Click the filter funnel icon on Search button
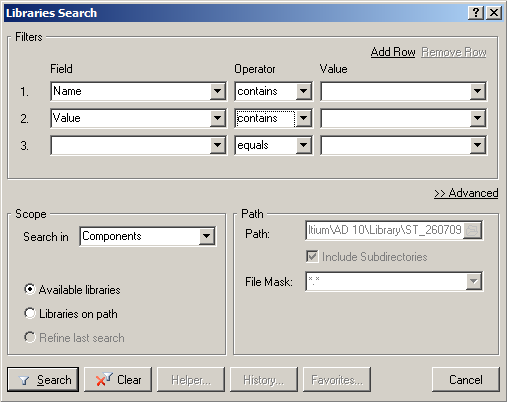 tap(24, 380)
